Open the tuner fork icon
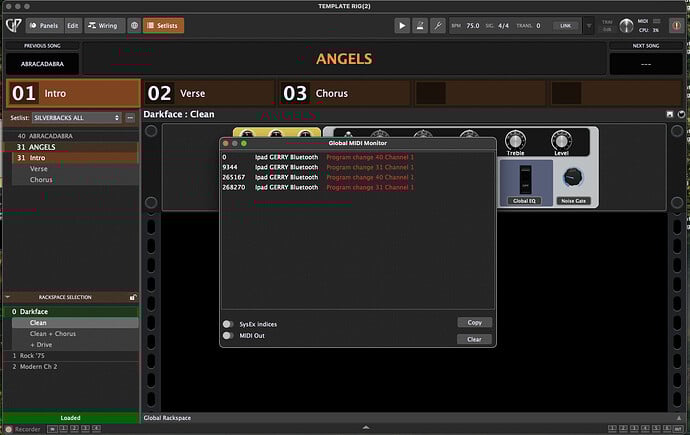Image resolution: width=690 pixels, height=435 pixels. pos(439,25)
